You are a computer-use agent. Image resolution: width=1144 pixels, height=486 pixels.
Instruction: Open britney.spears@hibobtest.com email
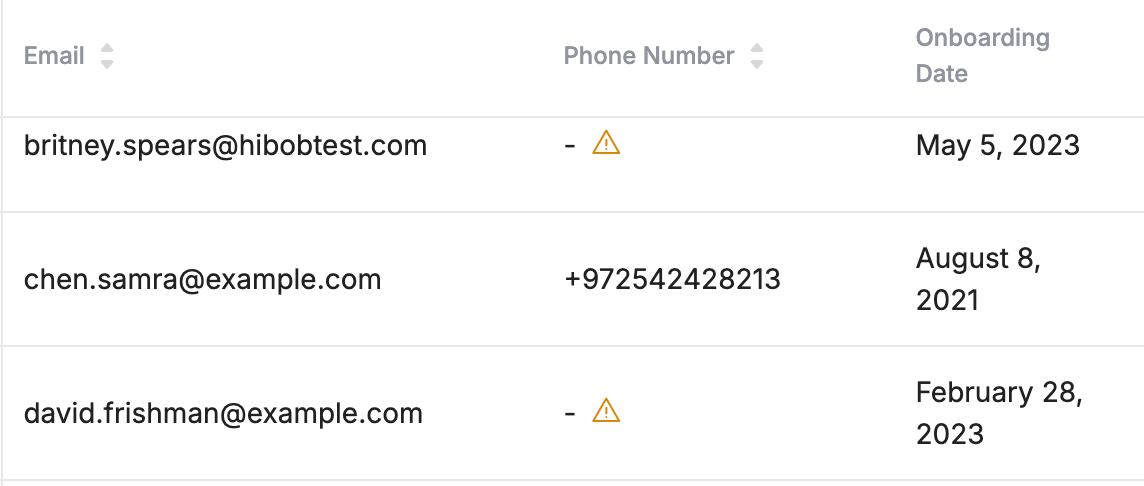[225, 145]
